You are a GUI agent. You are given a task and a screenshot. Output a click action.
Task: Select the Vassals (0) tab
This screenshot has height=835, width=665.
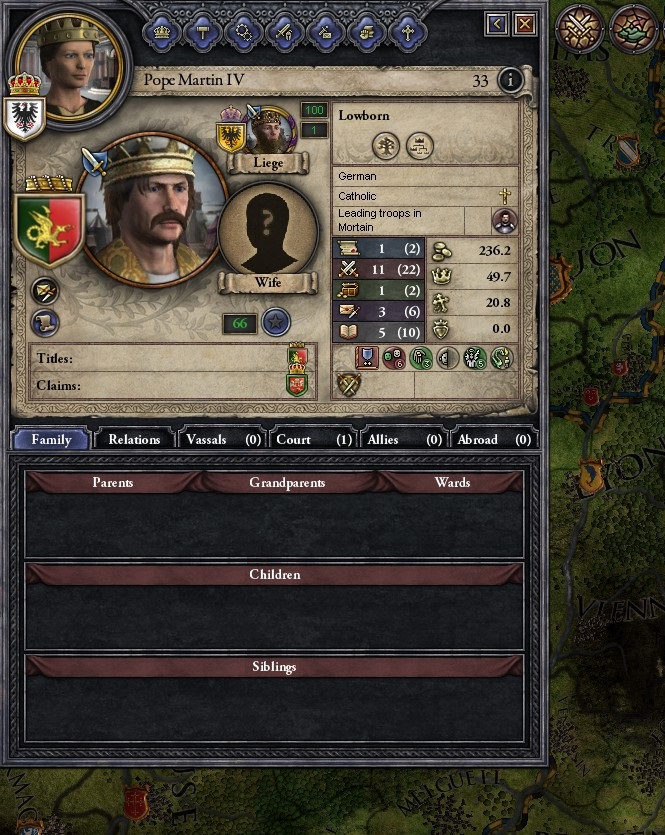click(223, 439)
